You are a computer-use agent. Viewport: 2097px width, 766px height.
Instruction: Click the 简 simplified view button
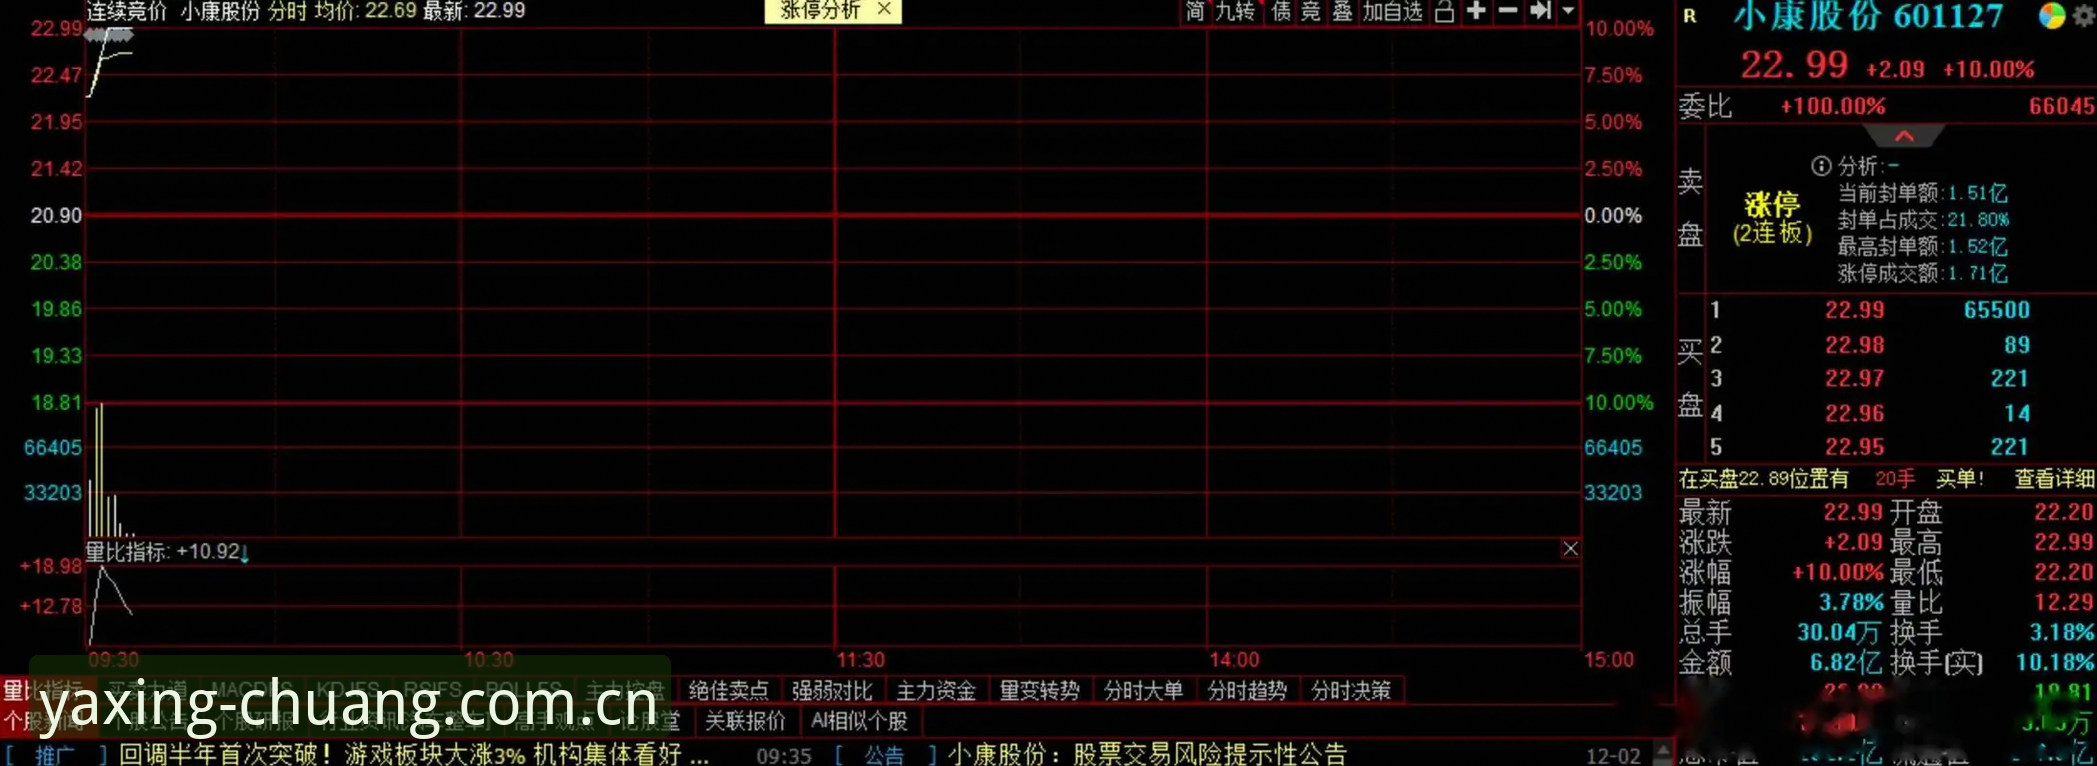tap(1195, 11)
